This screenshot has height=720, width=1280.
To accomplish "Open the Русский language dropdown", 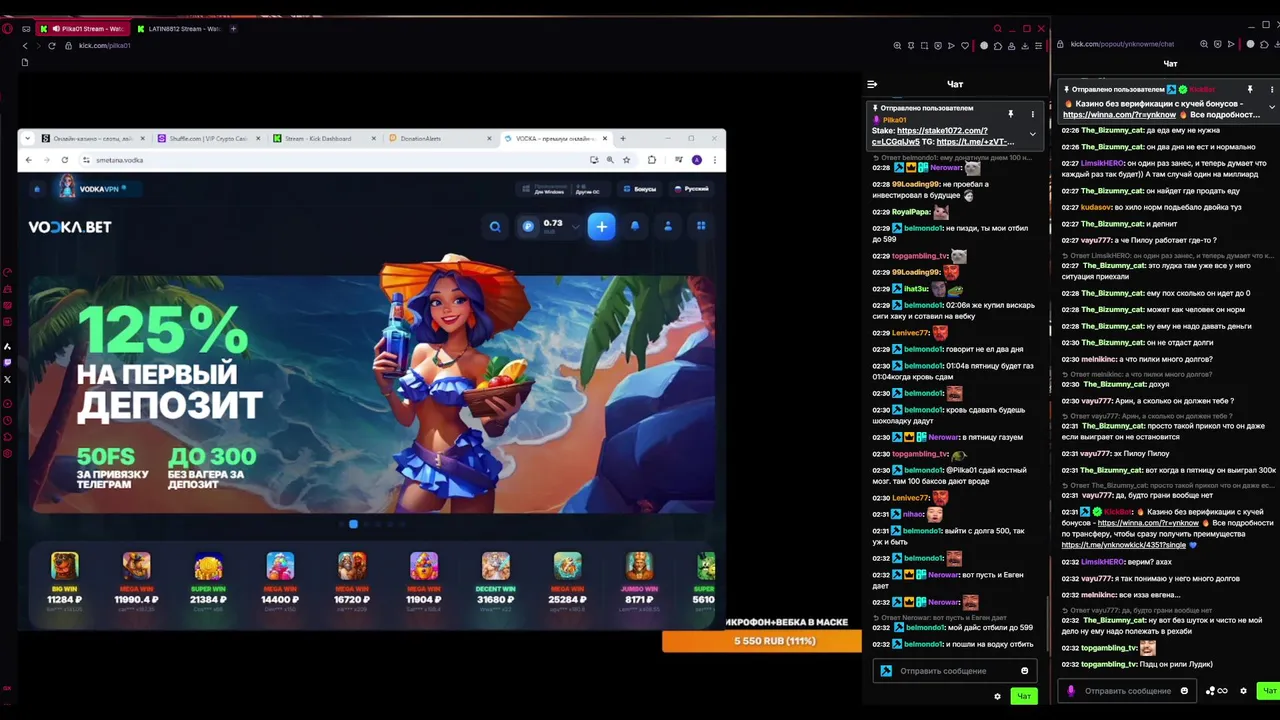I will click(x=692, y=189).
